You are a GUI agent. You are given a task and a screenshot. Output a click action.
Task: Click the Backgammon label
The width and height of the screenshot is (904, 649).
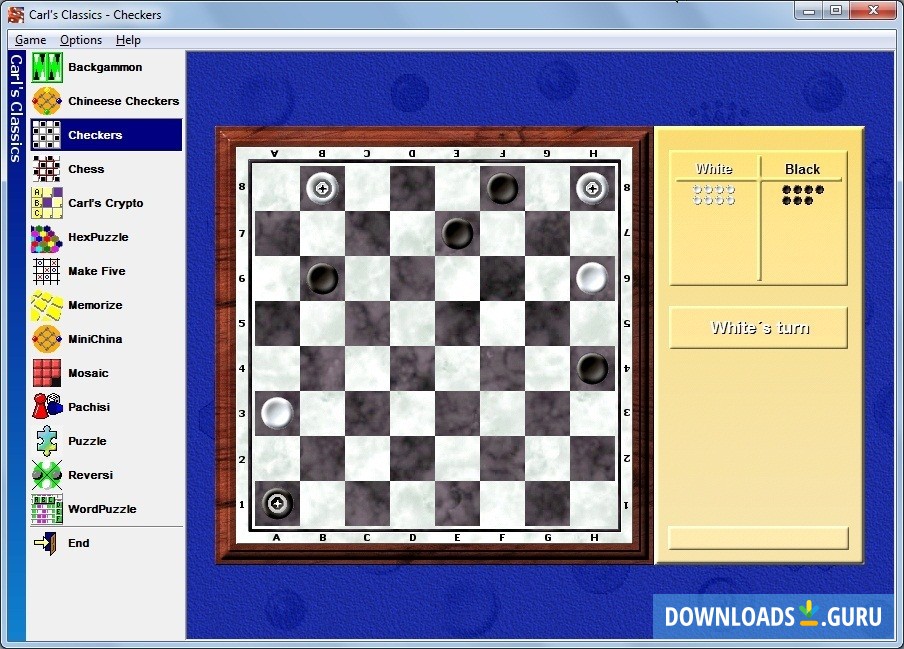105,67
